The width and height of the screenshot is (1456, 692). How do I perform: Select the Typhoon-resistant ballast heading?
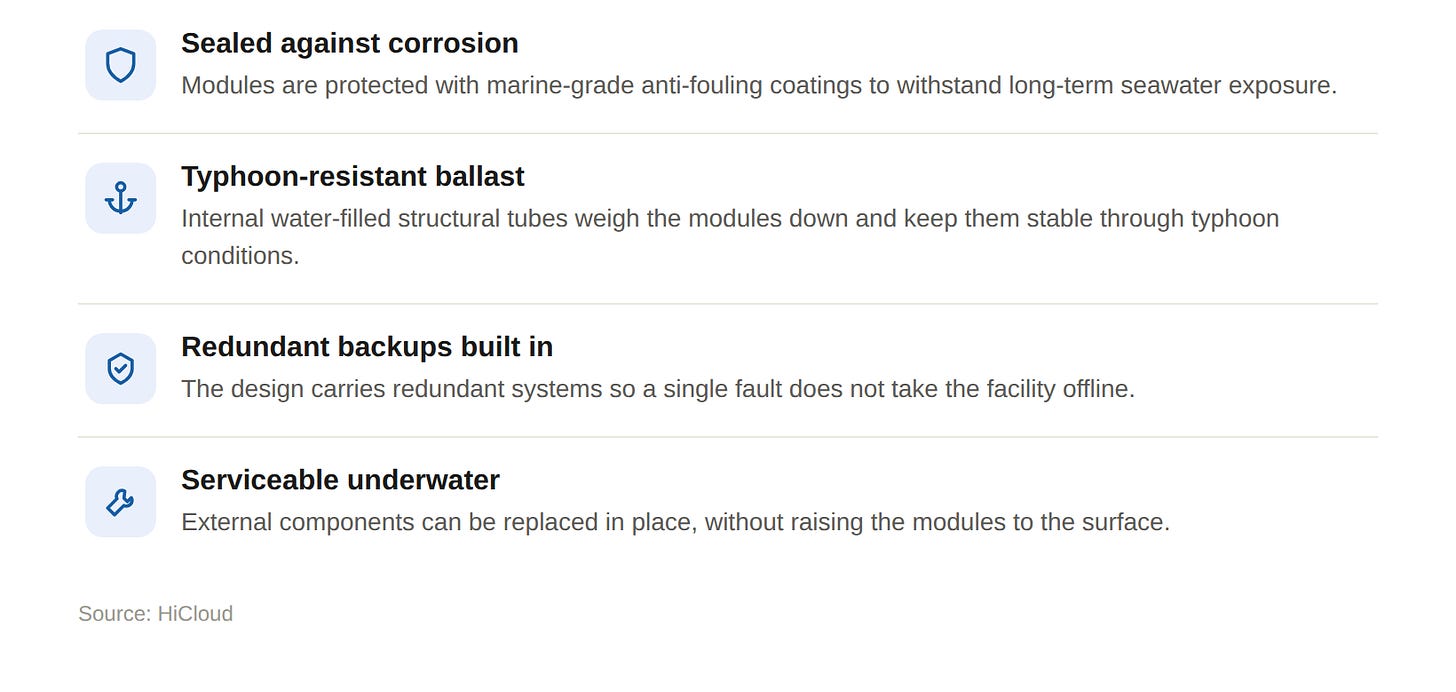pyautogui.click(x=353, y=176)
